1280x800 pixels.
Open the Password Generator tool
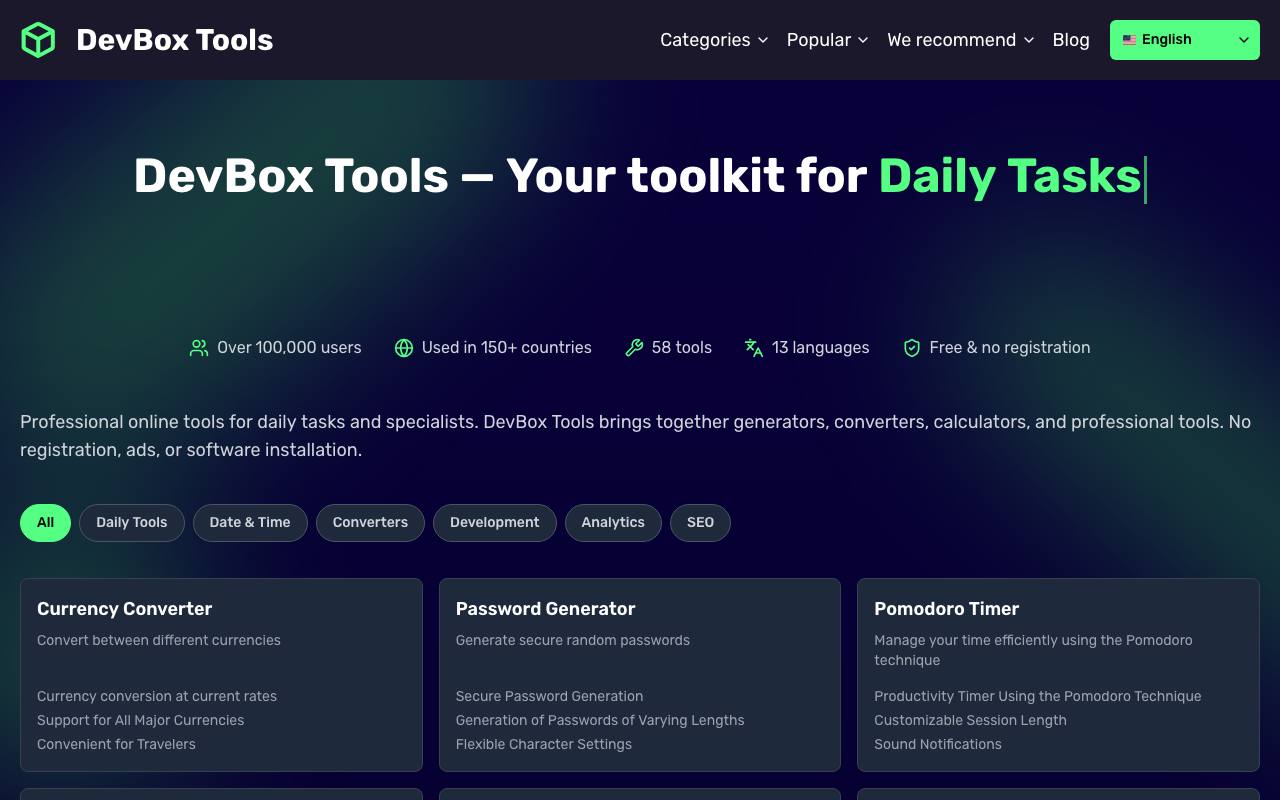pyautogui.click(x=640, y=675)
